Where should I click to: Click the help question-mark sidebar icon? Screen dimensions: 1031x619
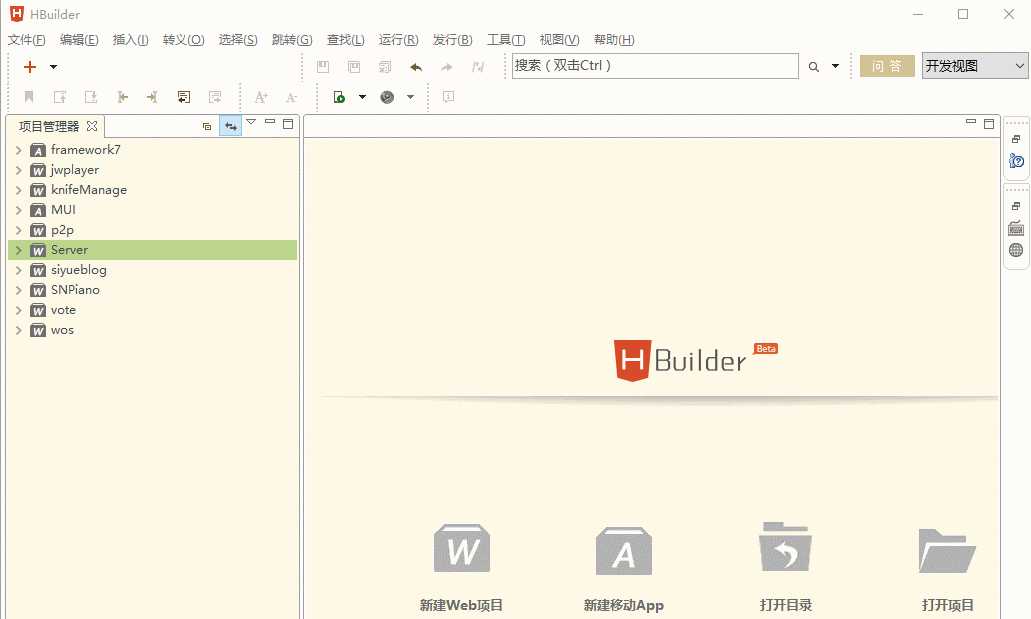(x=1016, y=161)
